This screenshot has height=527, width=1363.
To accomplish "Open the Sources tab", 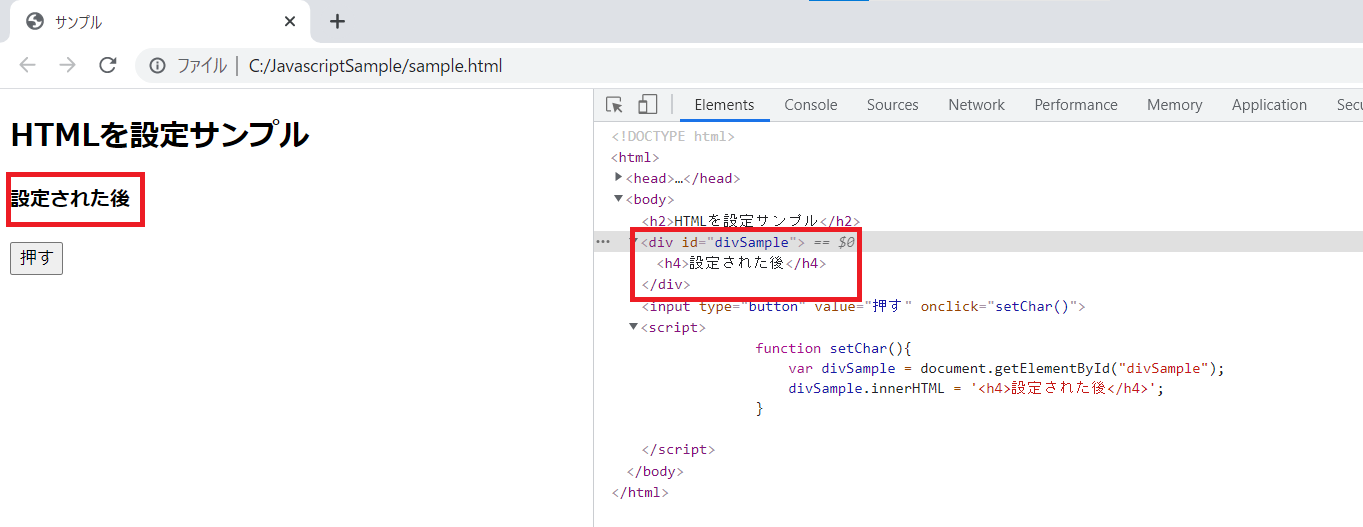I will (x=893, y=105).
